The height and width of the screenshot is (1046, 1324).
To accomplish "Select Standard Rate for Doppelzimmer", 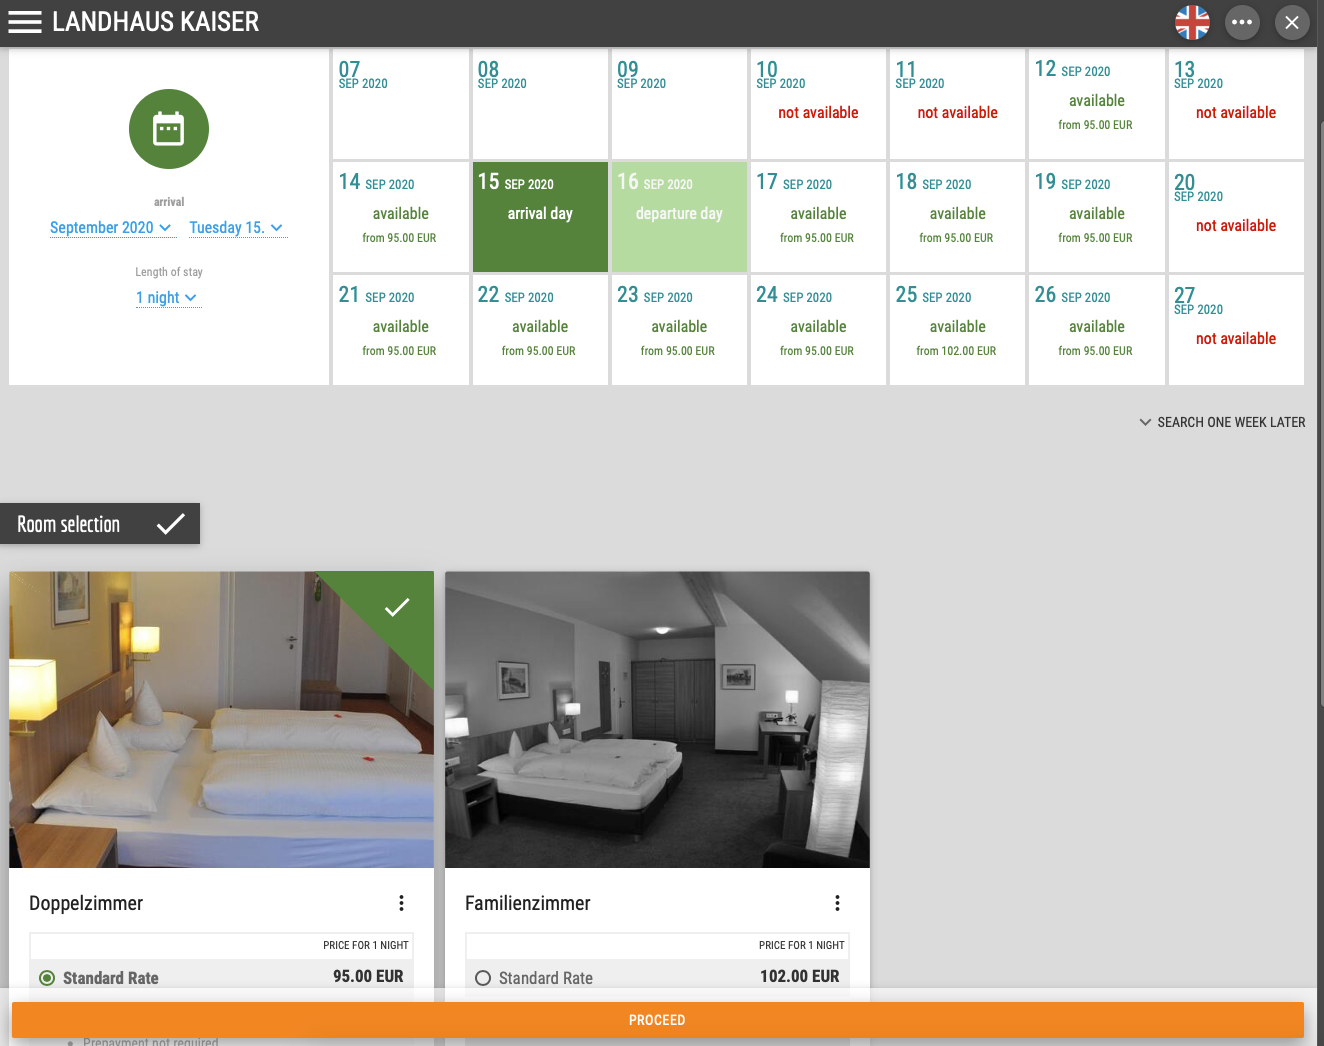I will tap(47, 978).
